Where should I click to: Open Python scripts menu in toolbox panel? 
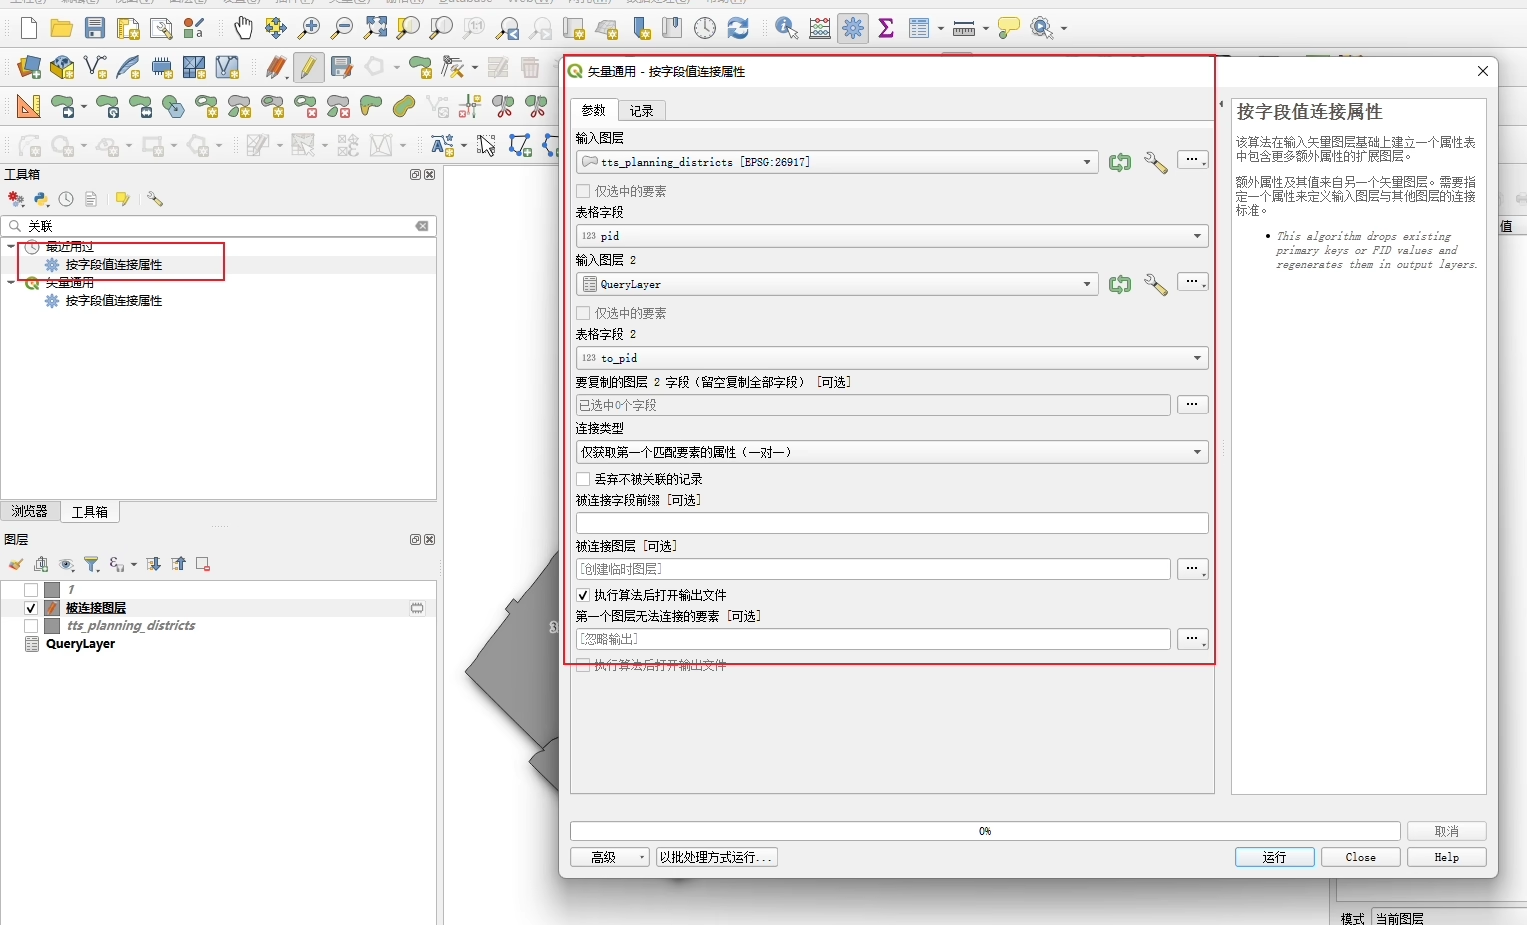pos(41,199)
